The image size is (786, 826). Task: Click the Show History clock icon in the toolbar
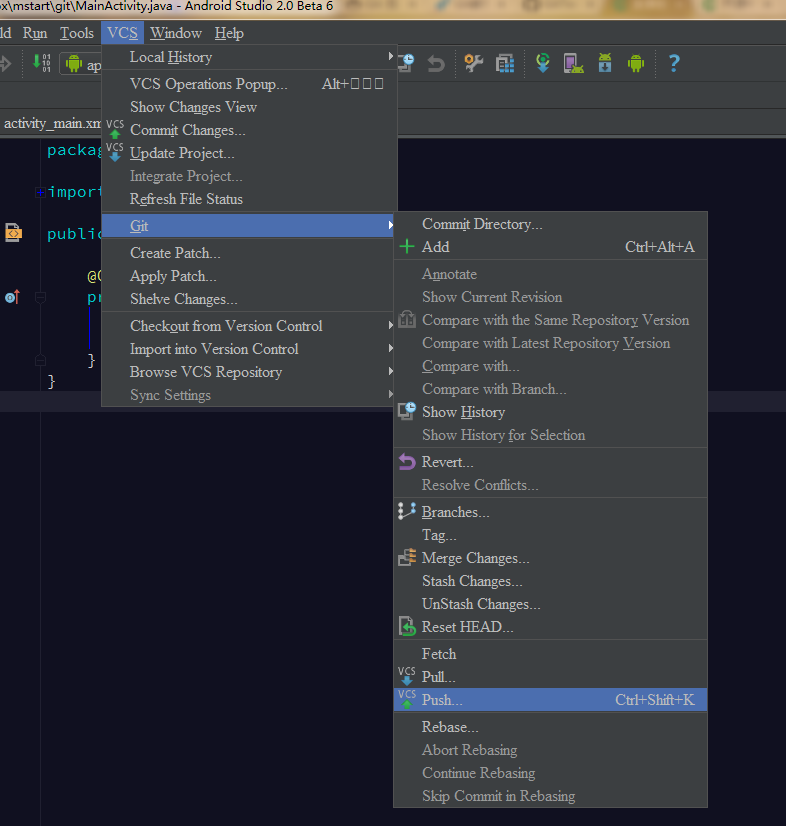[x=406, y=63]
